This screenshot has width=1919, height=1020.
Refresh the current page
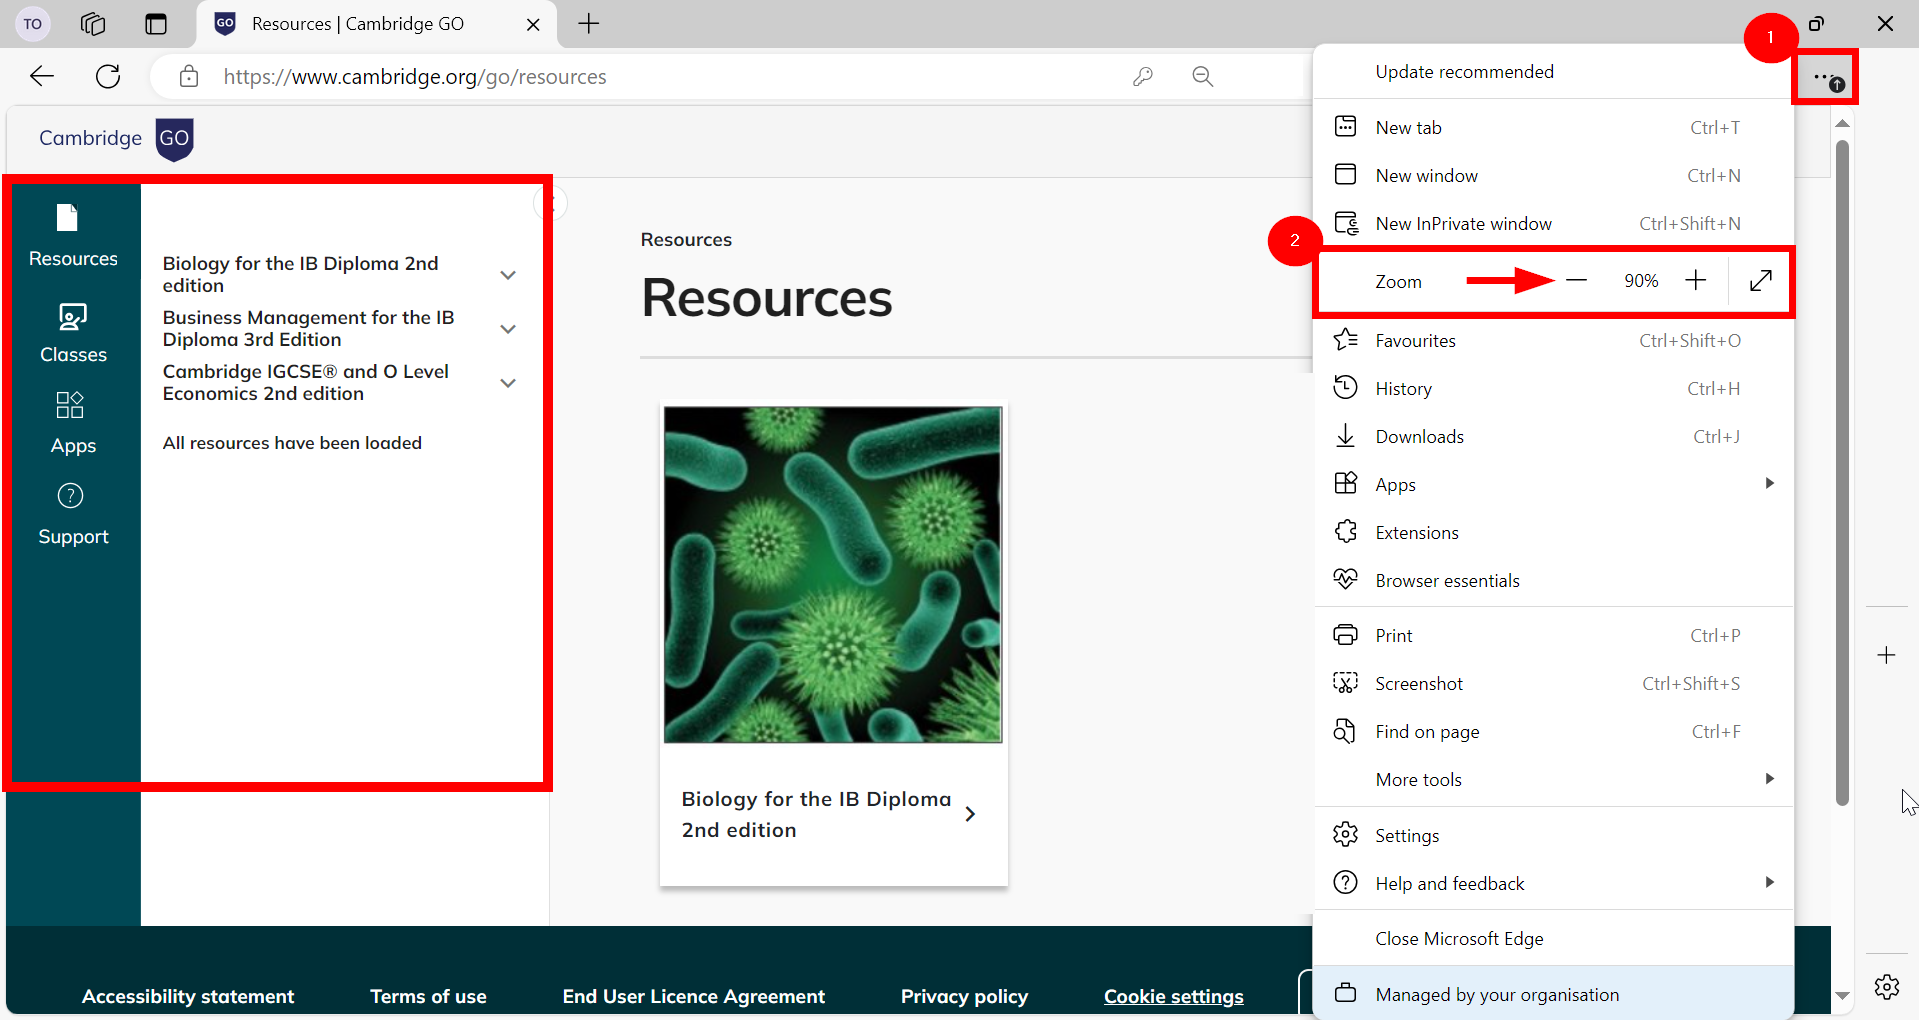tap(108, 76)
